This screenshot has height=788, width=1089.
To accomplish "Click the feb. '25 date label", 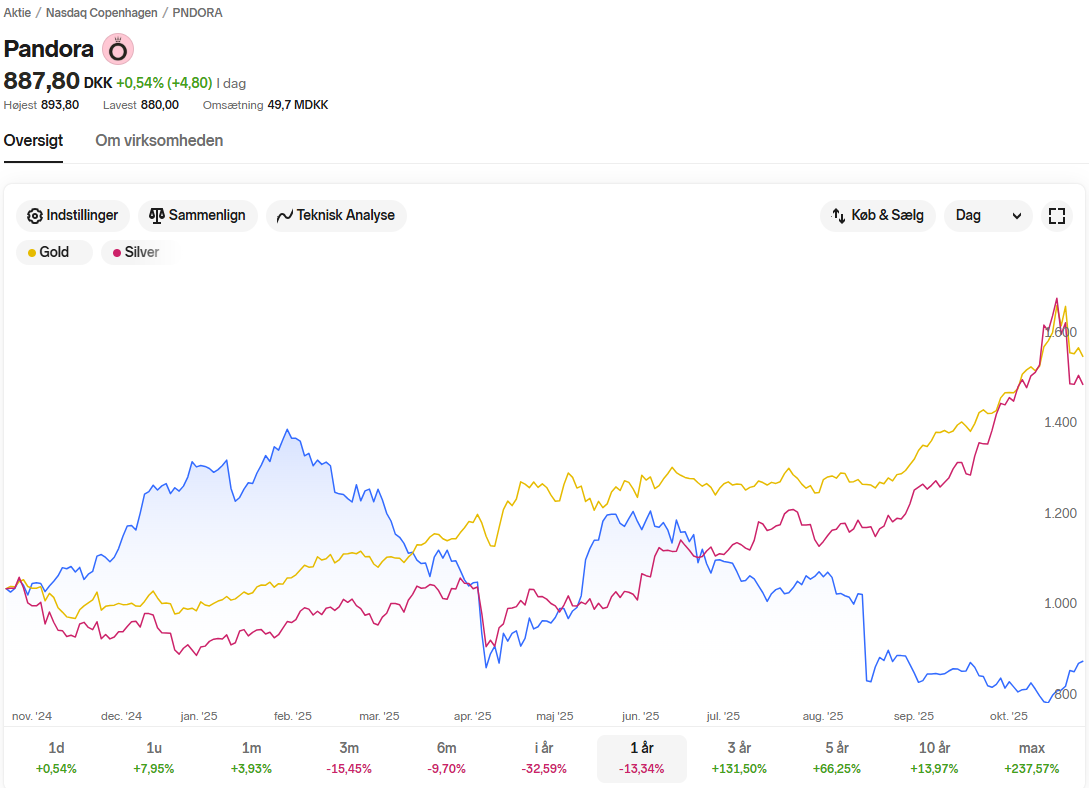I will (x=293, y=716).
